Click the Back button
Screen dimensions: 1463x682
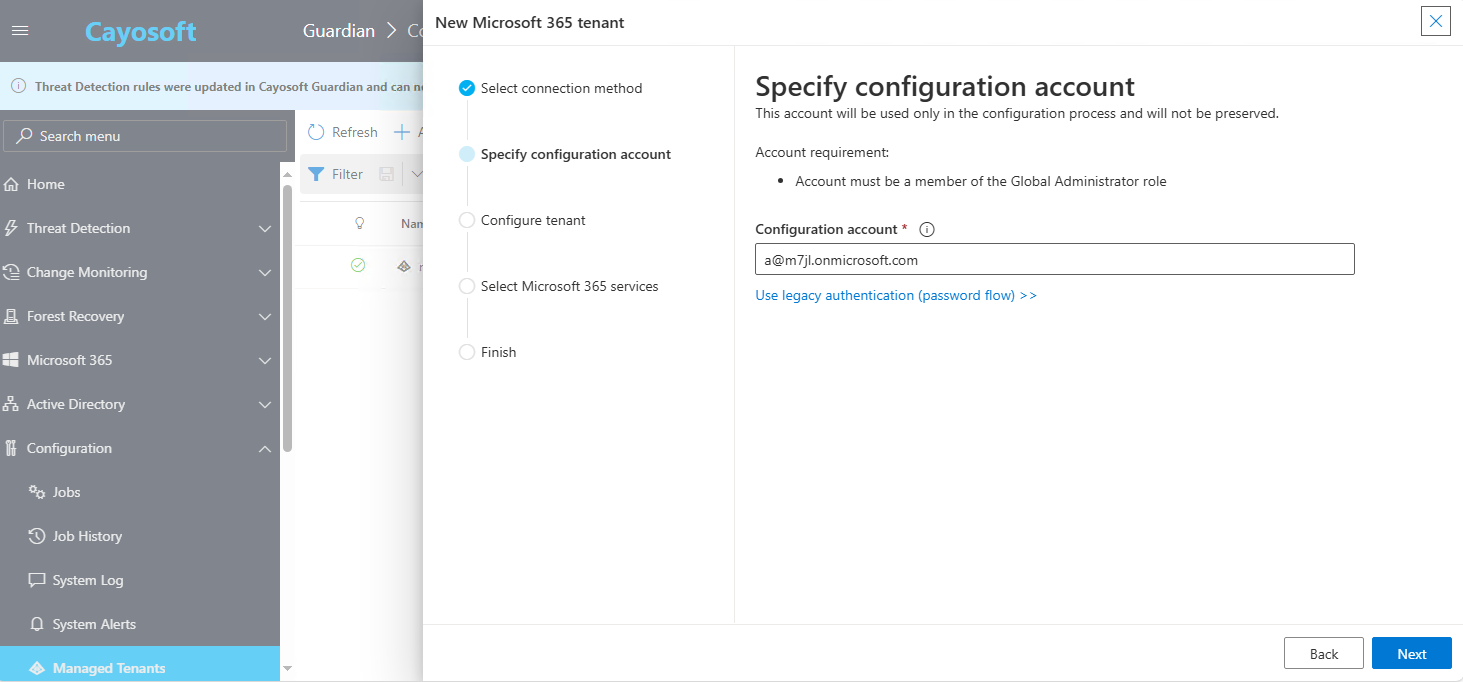(x=1324, y=653)
